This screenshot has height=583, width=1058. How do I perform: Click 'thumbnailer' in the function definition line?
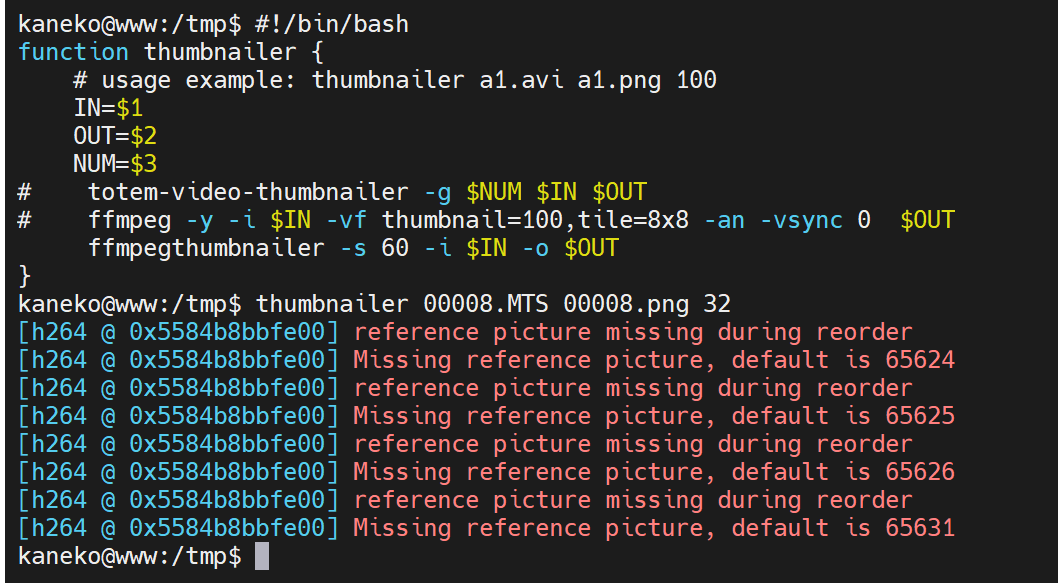point(220,52)
